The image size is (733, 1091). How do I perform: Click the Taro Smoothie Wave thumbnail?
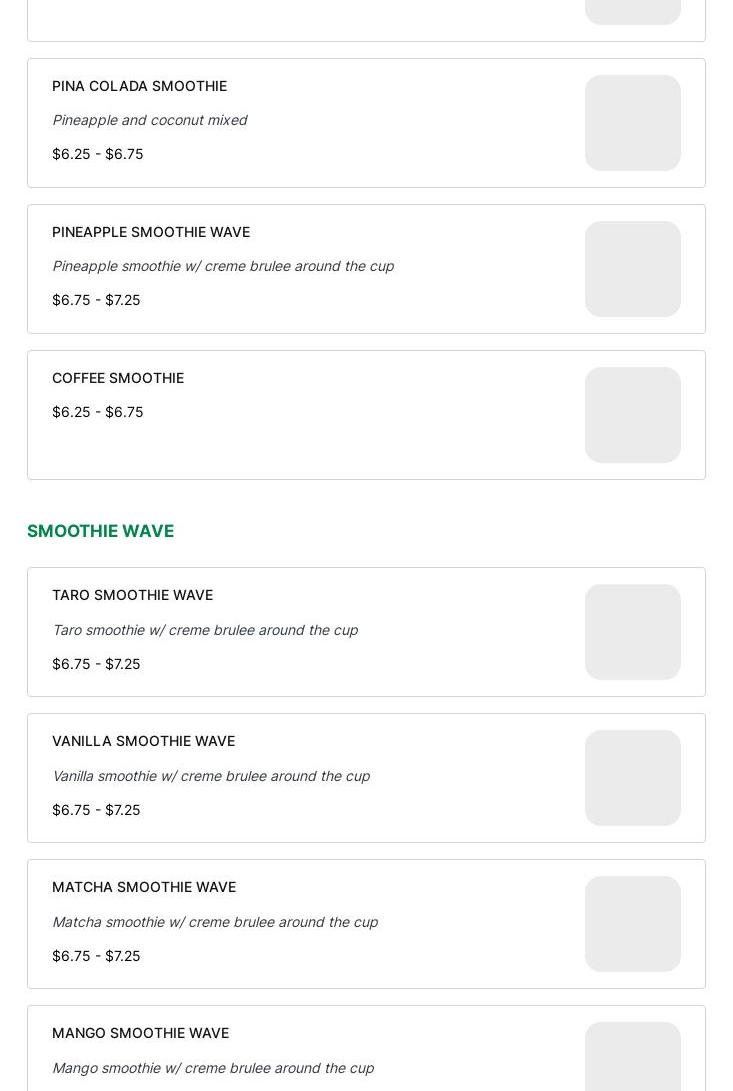point(632,632)
